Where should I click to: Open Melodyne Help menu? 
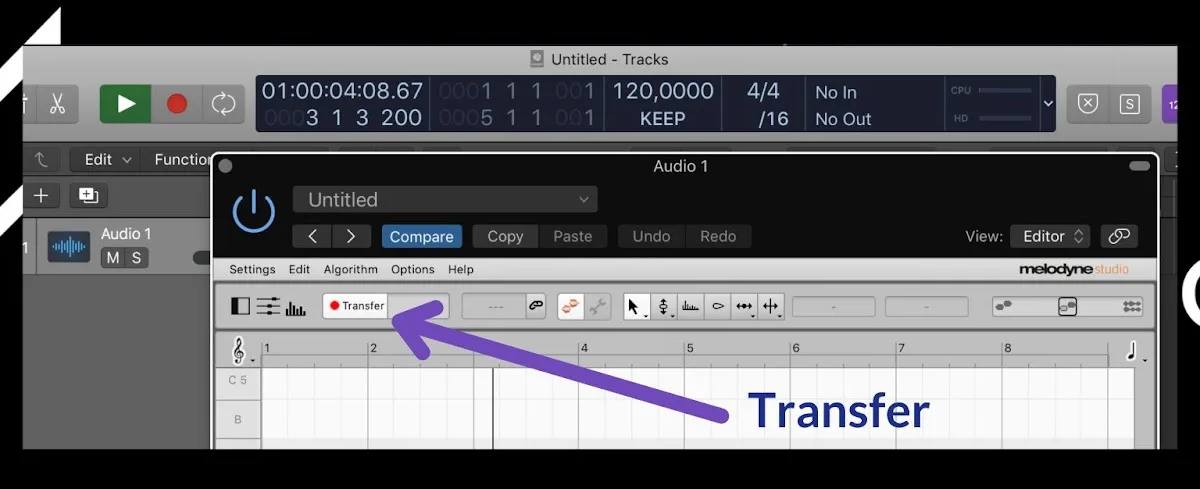pyautogui.click(x=460, y=269)
